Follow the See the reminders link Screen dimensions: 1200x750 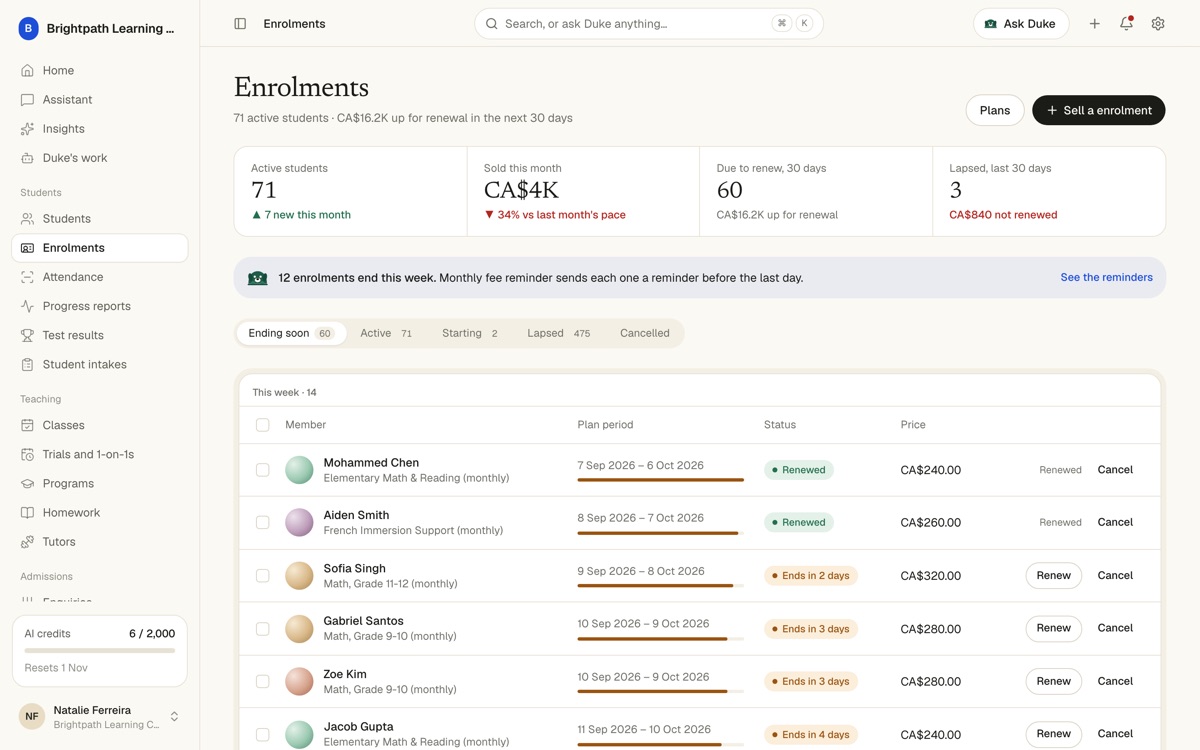point(1106,277)
